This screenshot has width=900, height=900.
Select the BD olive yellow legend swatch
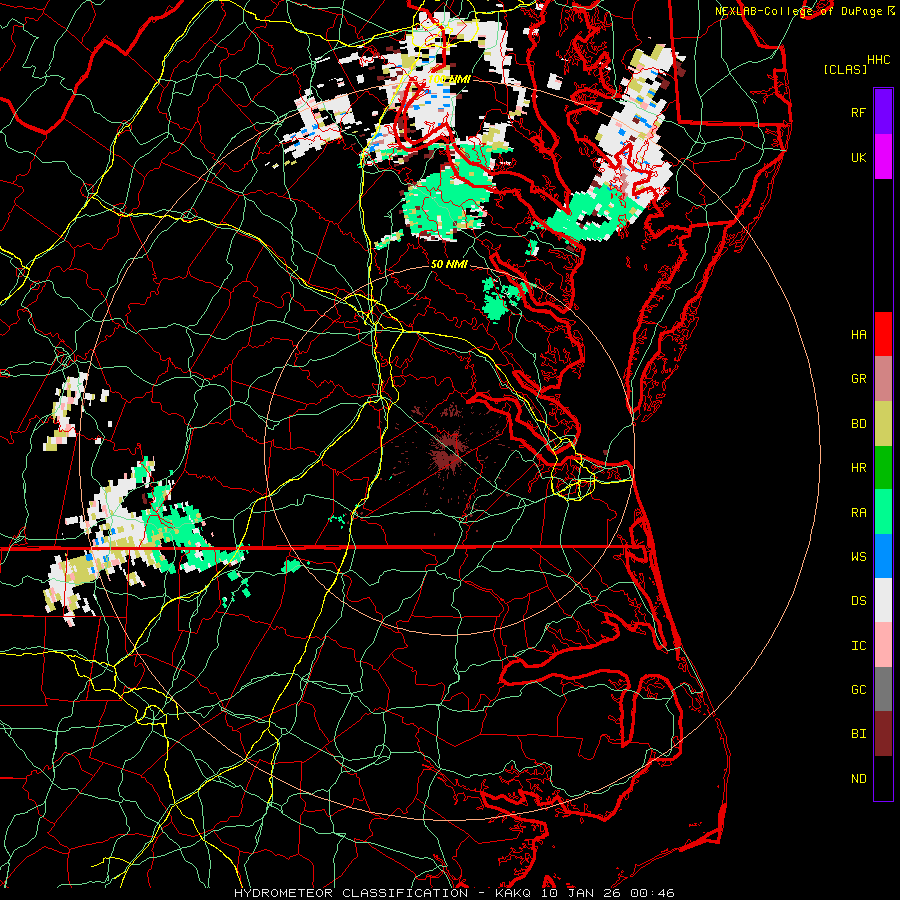point(883,424)
